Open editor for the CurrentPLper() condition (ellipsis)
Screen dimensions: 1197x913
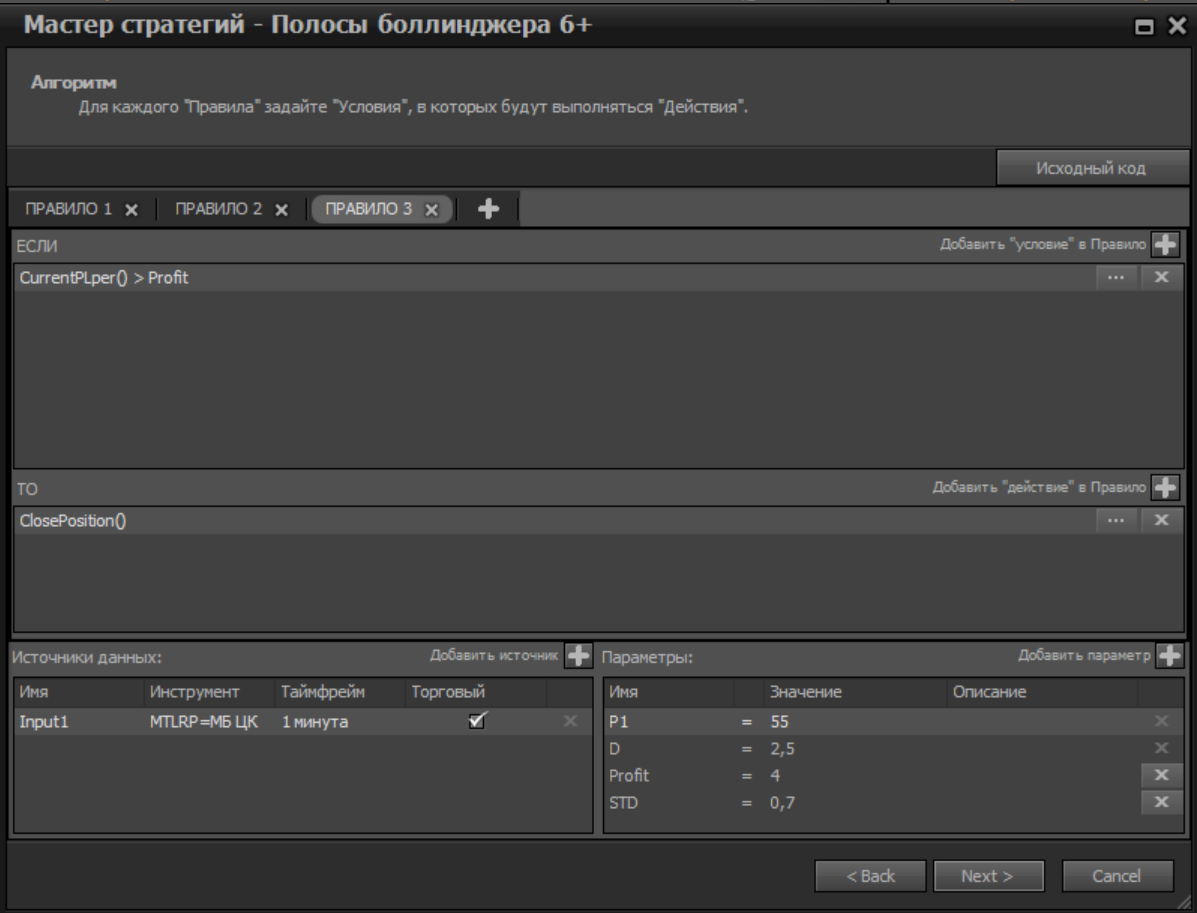1116,278
